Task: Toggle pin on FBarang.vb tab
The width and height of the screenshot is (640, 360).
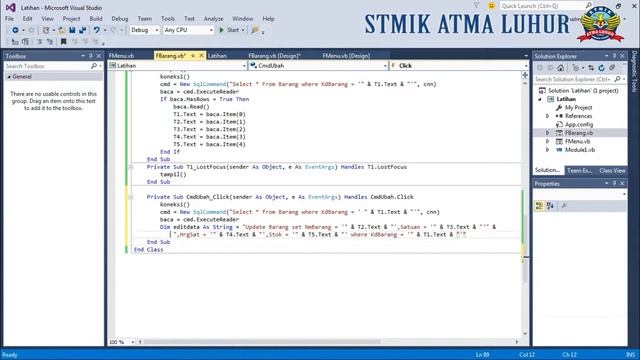Action: [193, 56]
